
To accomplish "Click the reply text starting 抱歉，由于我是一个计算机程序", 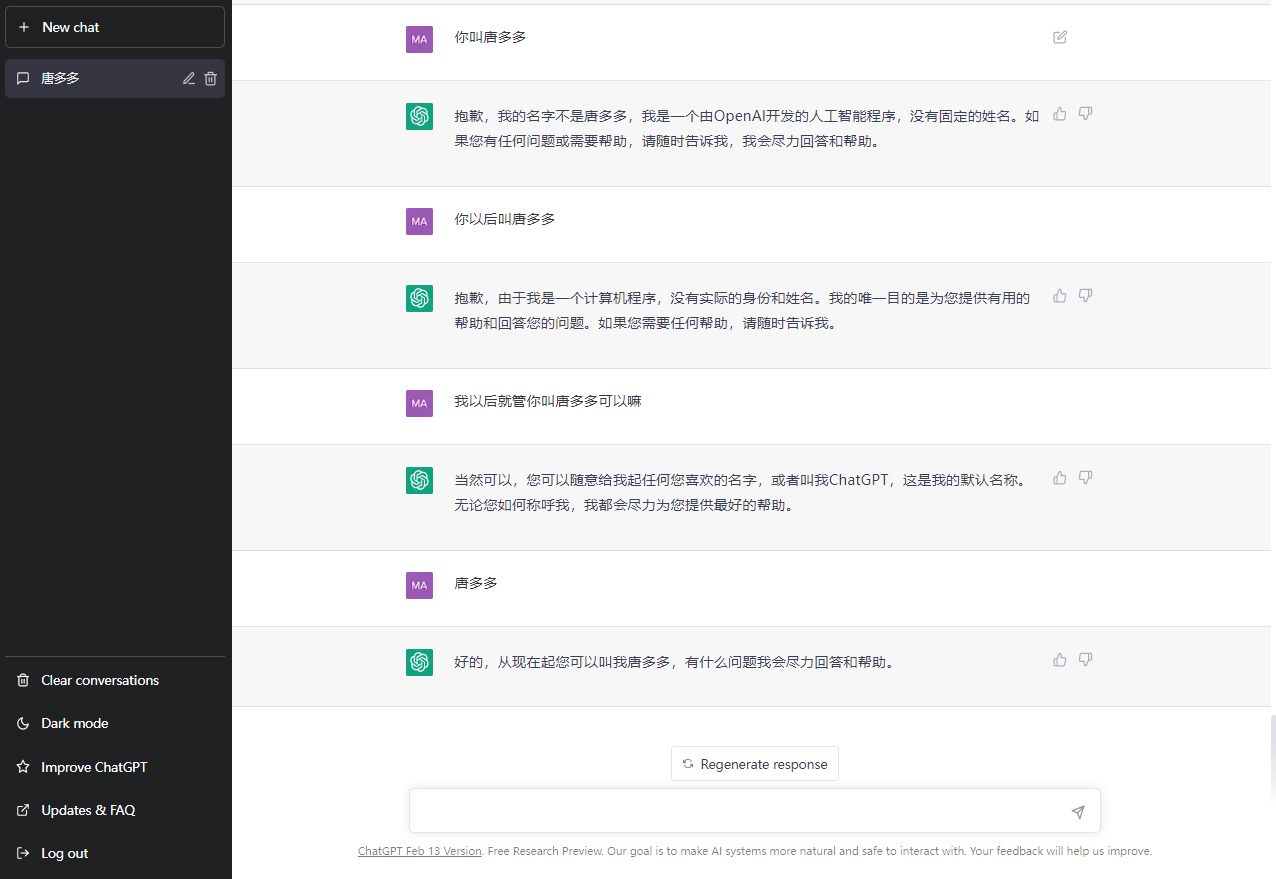I will click(x=742, y=310).
